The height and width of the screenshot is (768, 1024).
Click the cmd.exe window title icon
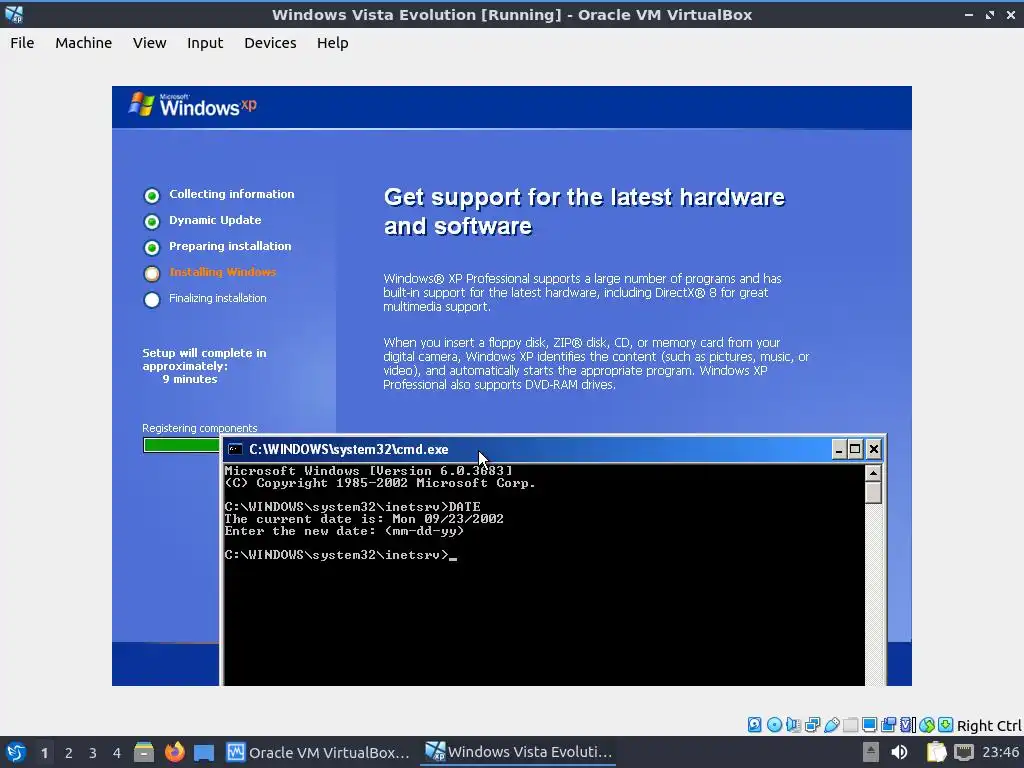tap(235, 449)
